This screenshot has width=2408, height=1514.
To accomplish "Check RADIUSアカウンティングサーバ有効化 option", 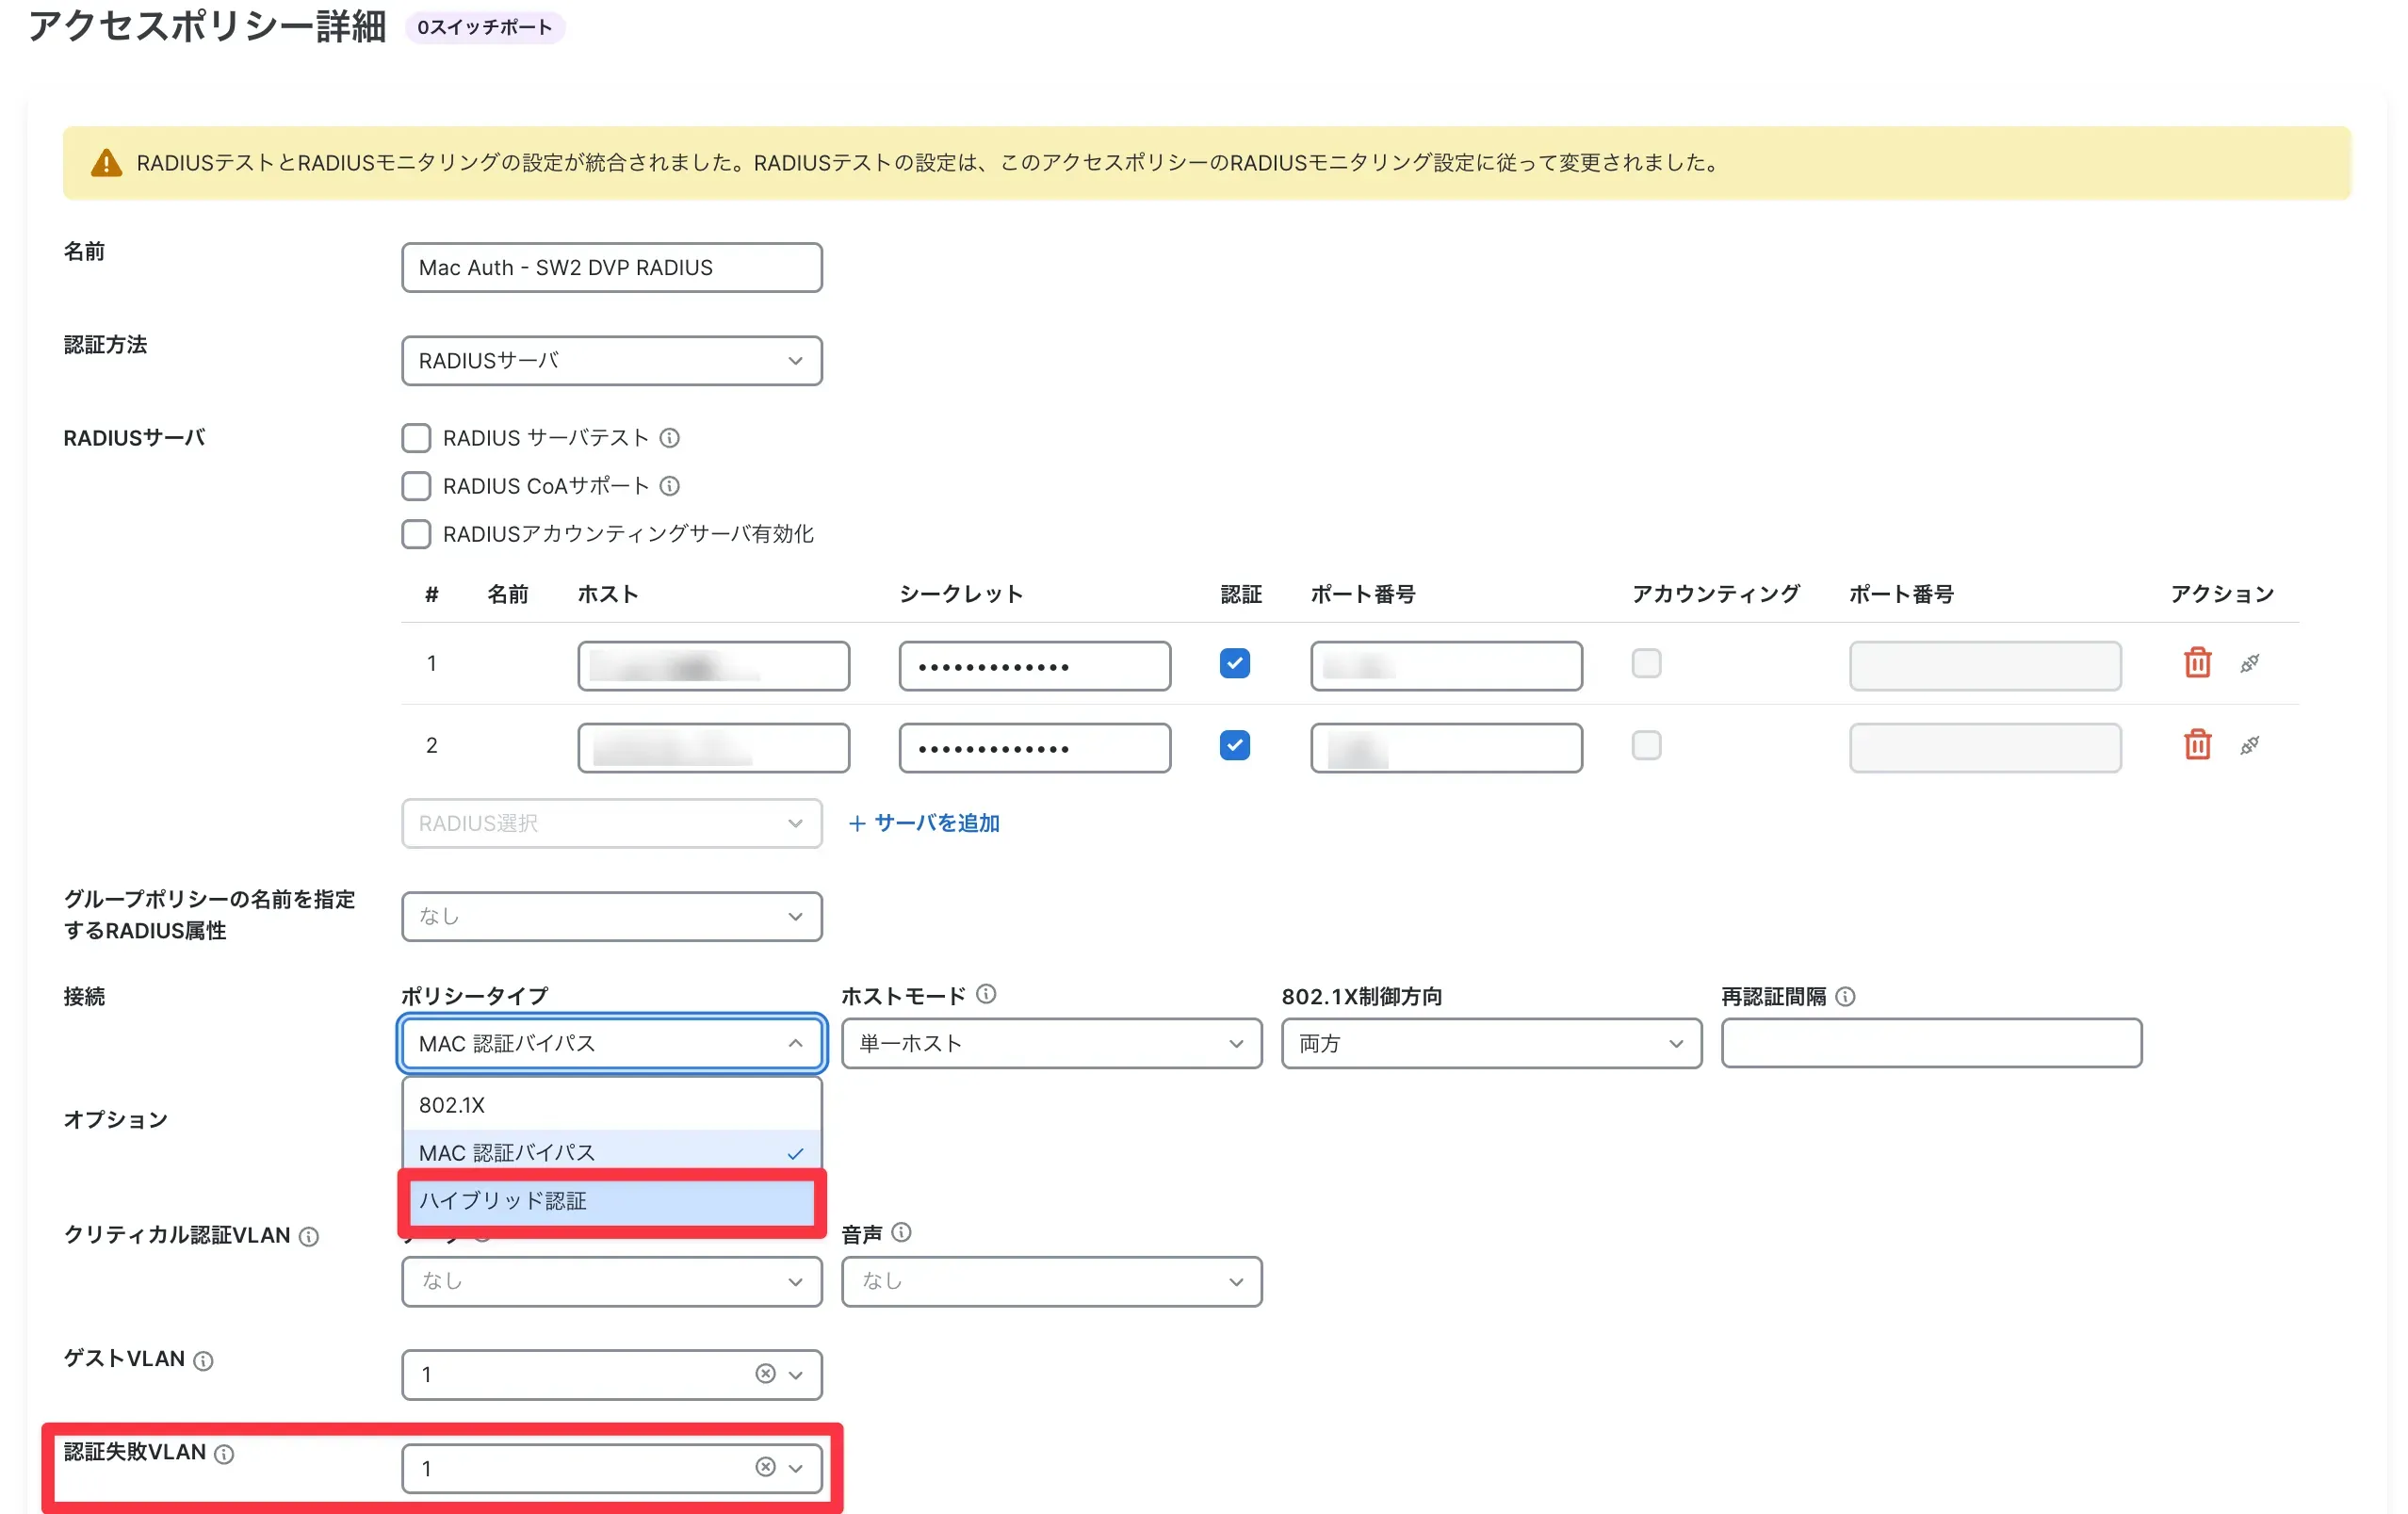I will click(x=416, y=534).
